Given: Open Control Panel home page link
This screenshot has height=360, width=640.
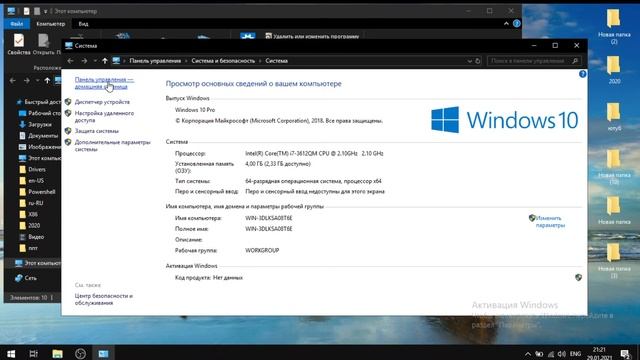Looking at the screenshot, I should 104,83.
